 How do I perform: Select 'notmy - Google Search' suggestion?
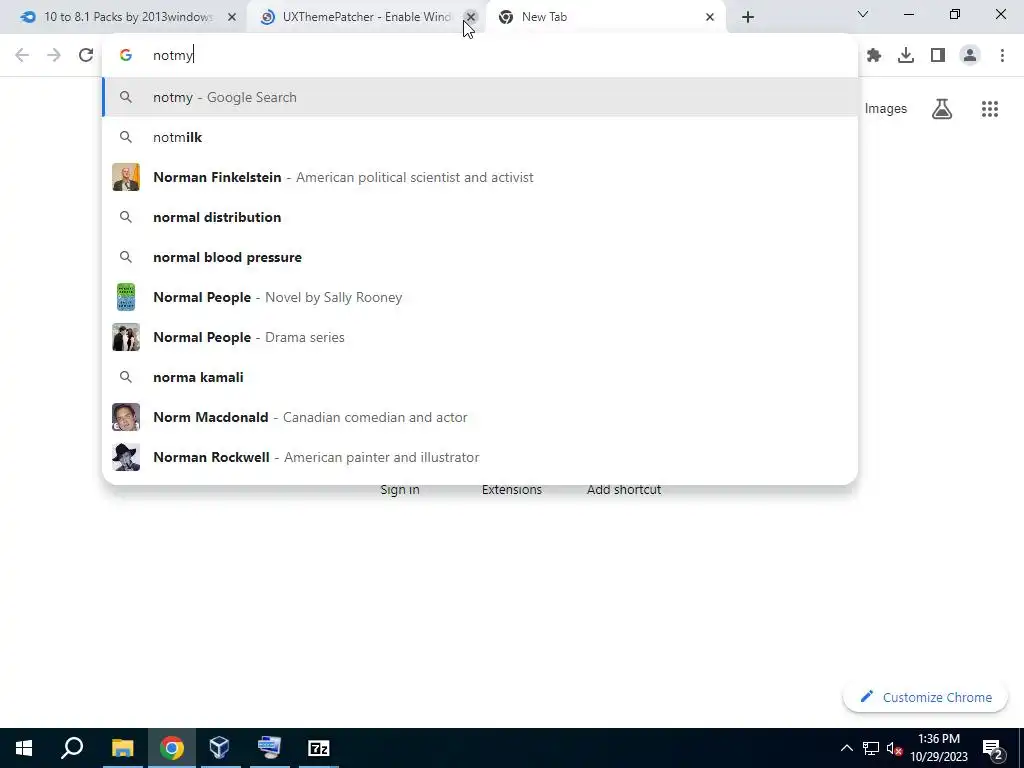[480, 97]
